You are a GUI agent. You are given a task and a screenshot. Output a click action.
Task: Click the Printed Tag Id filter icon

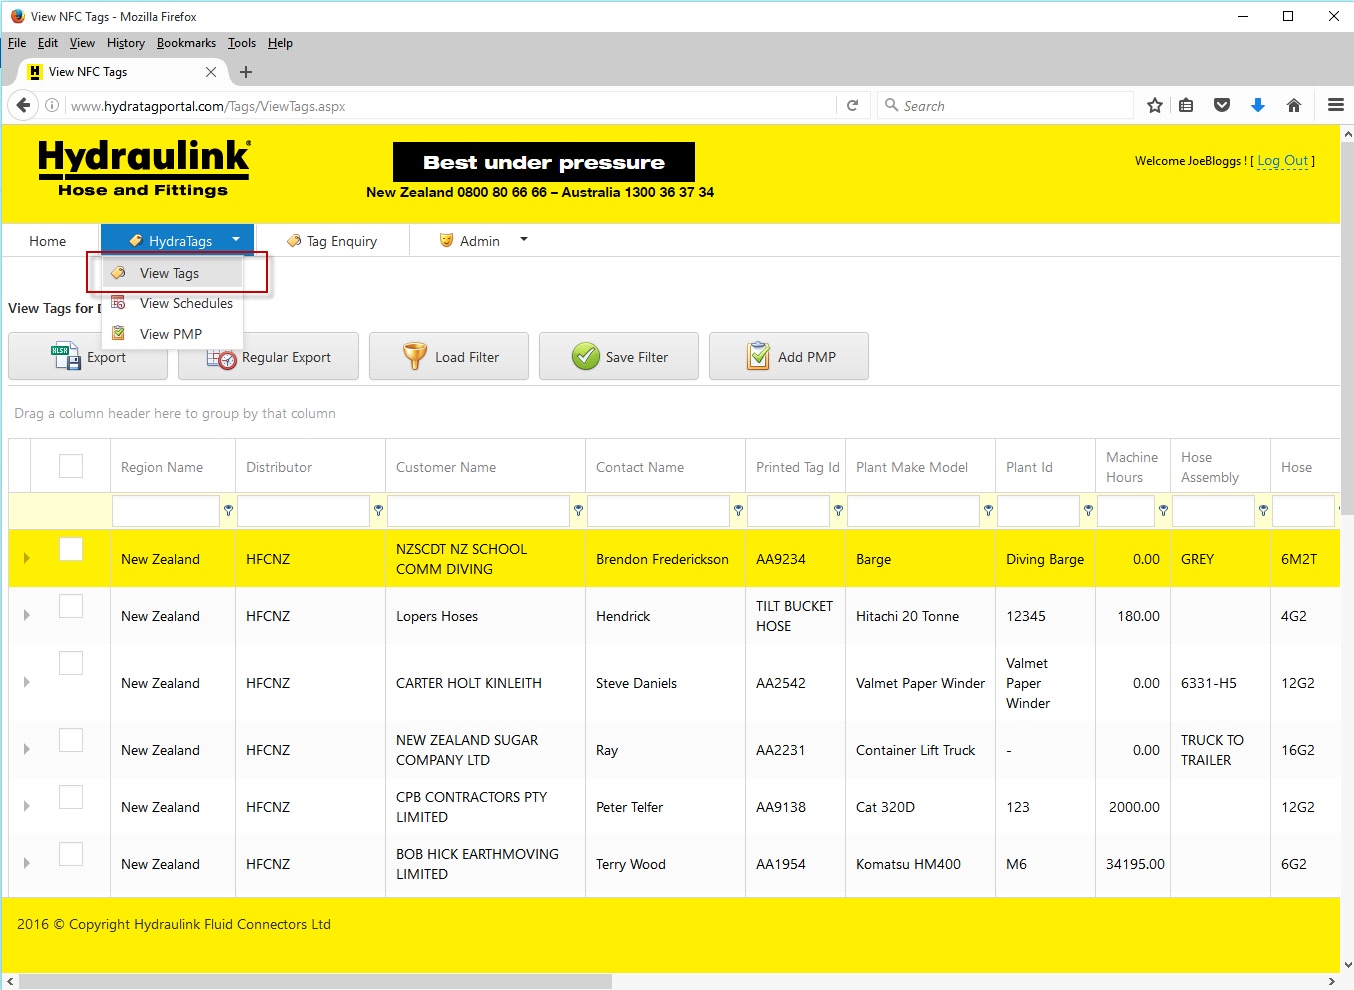coord(838,510)
